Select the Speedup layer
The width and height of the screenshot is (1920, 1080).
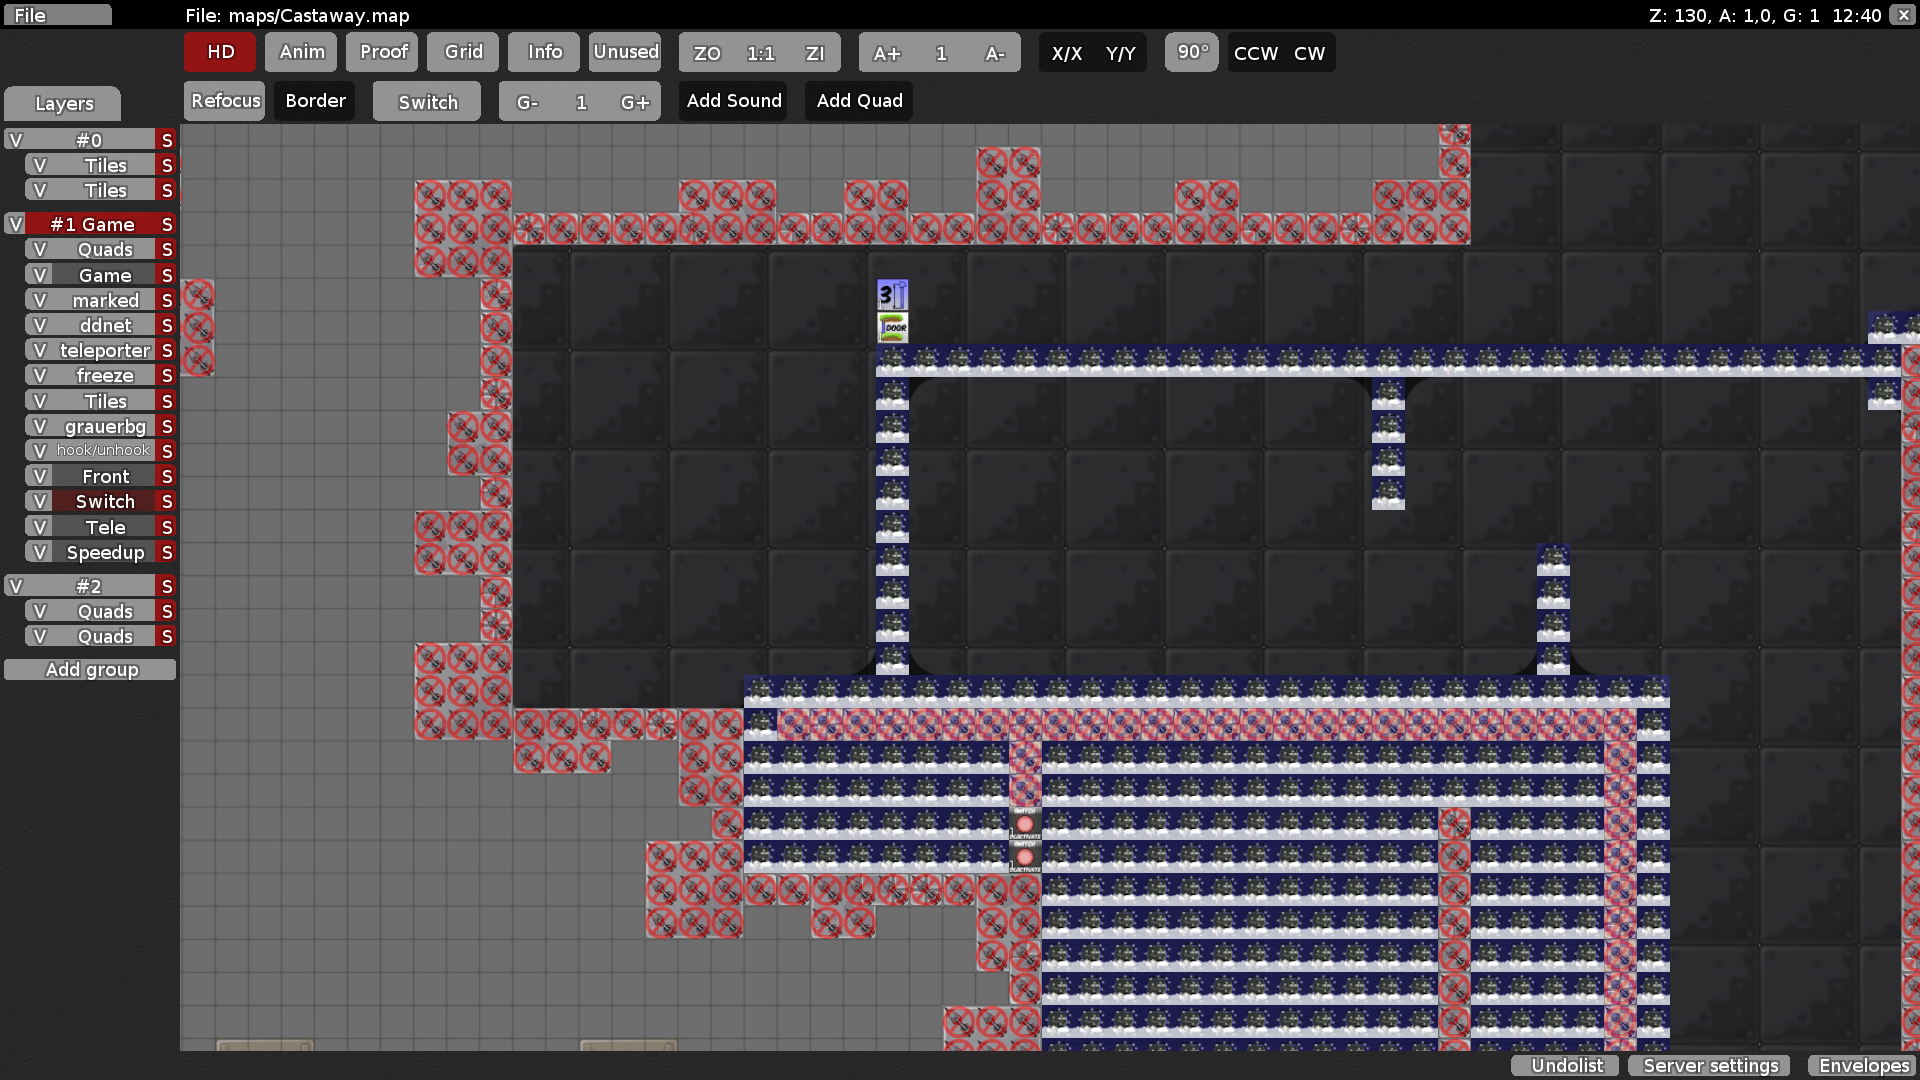point(105,552)
